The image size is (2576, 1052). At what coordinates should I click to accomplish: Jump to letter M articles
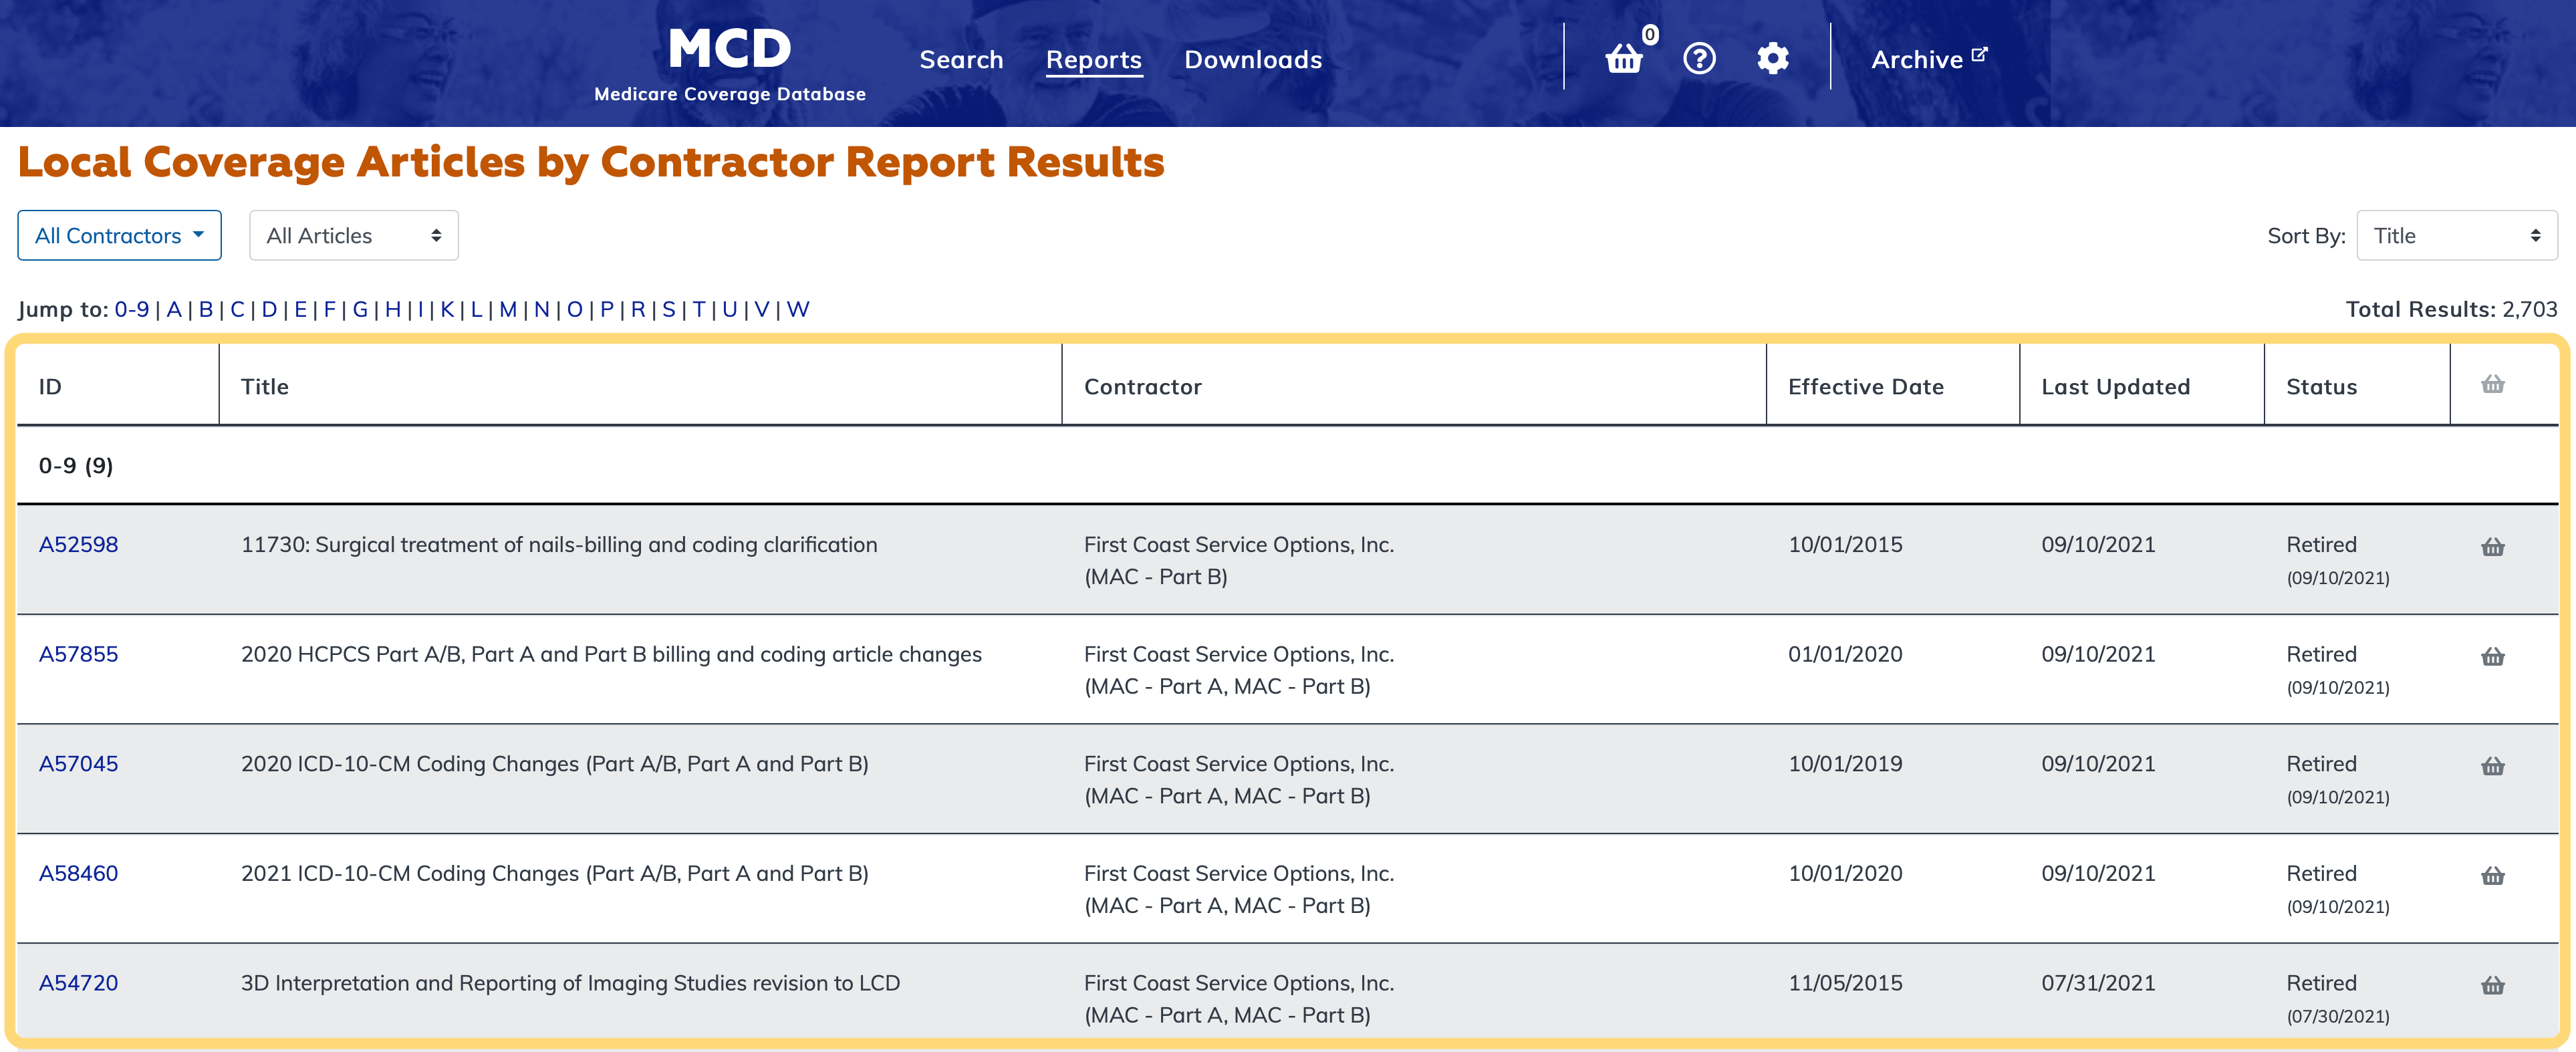508,310
